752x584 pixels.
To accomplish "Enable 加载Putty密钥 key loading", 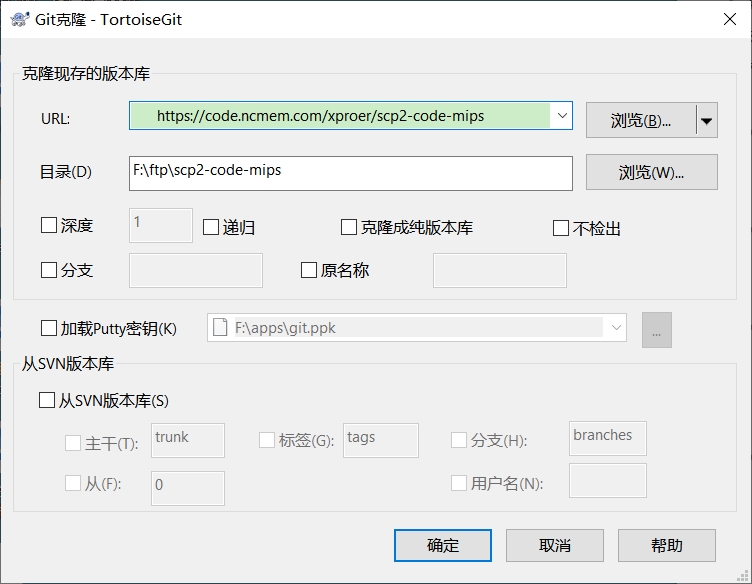I will point(49,328).
